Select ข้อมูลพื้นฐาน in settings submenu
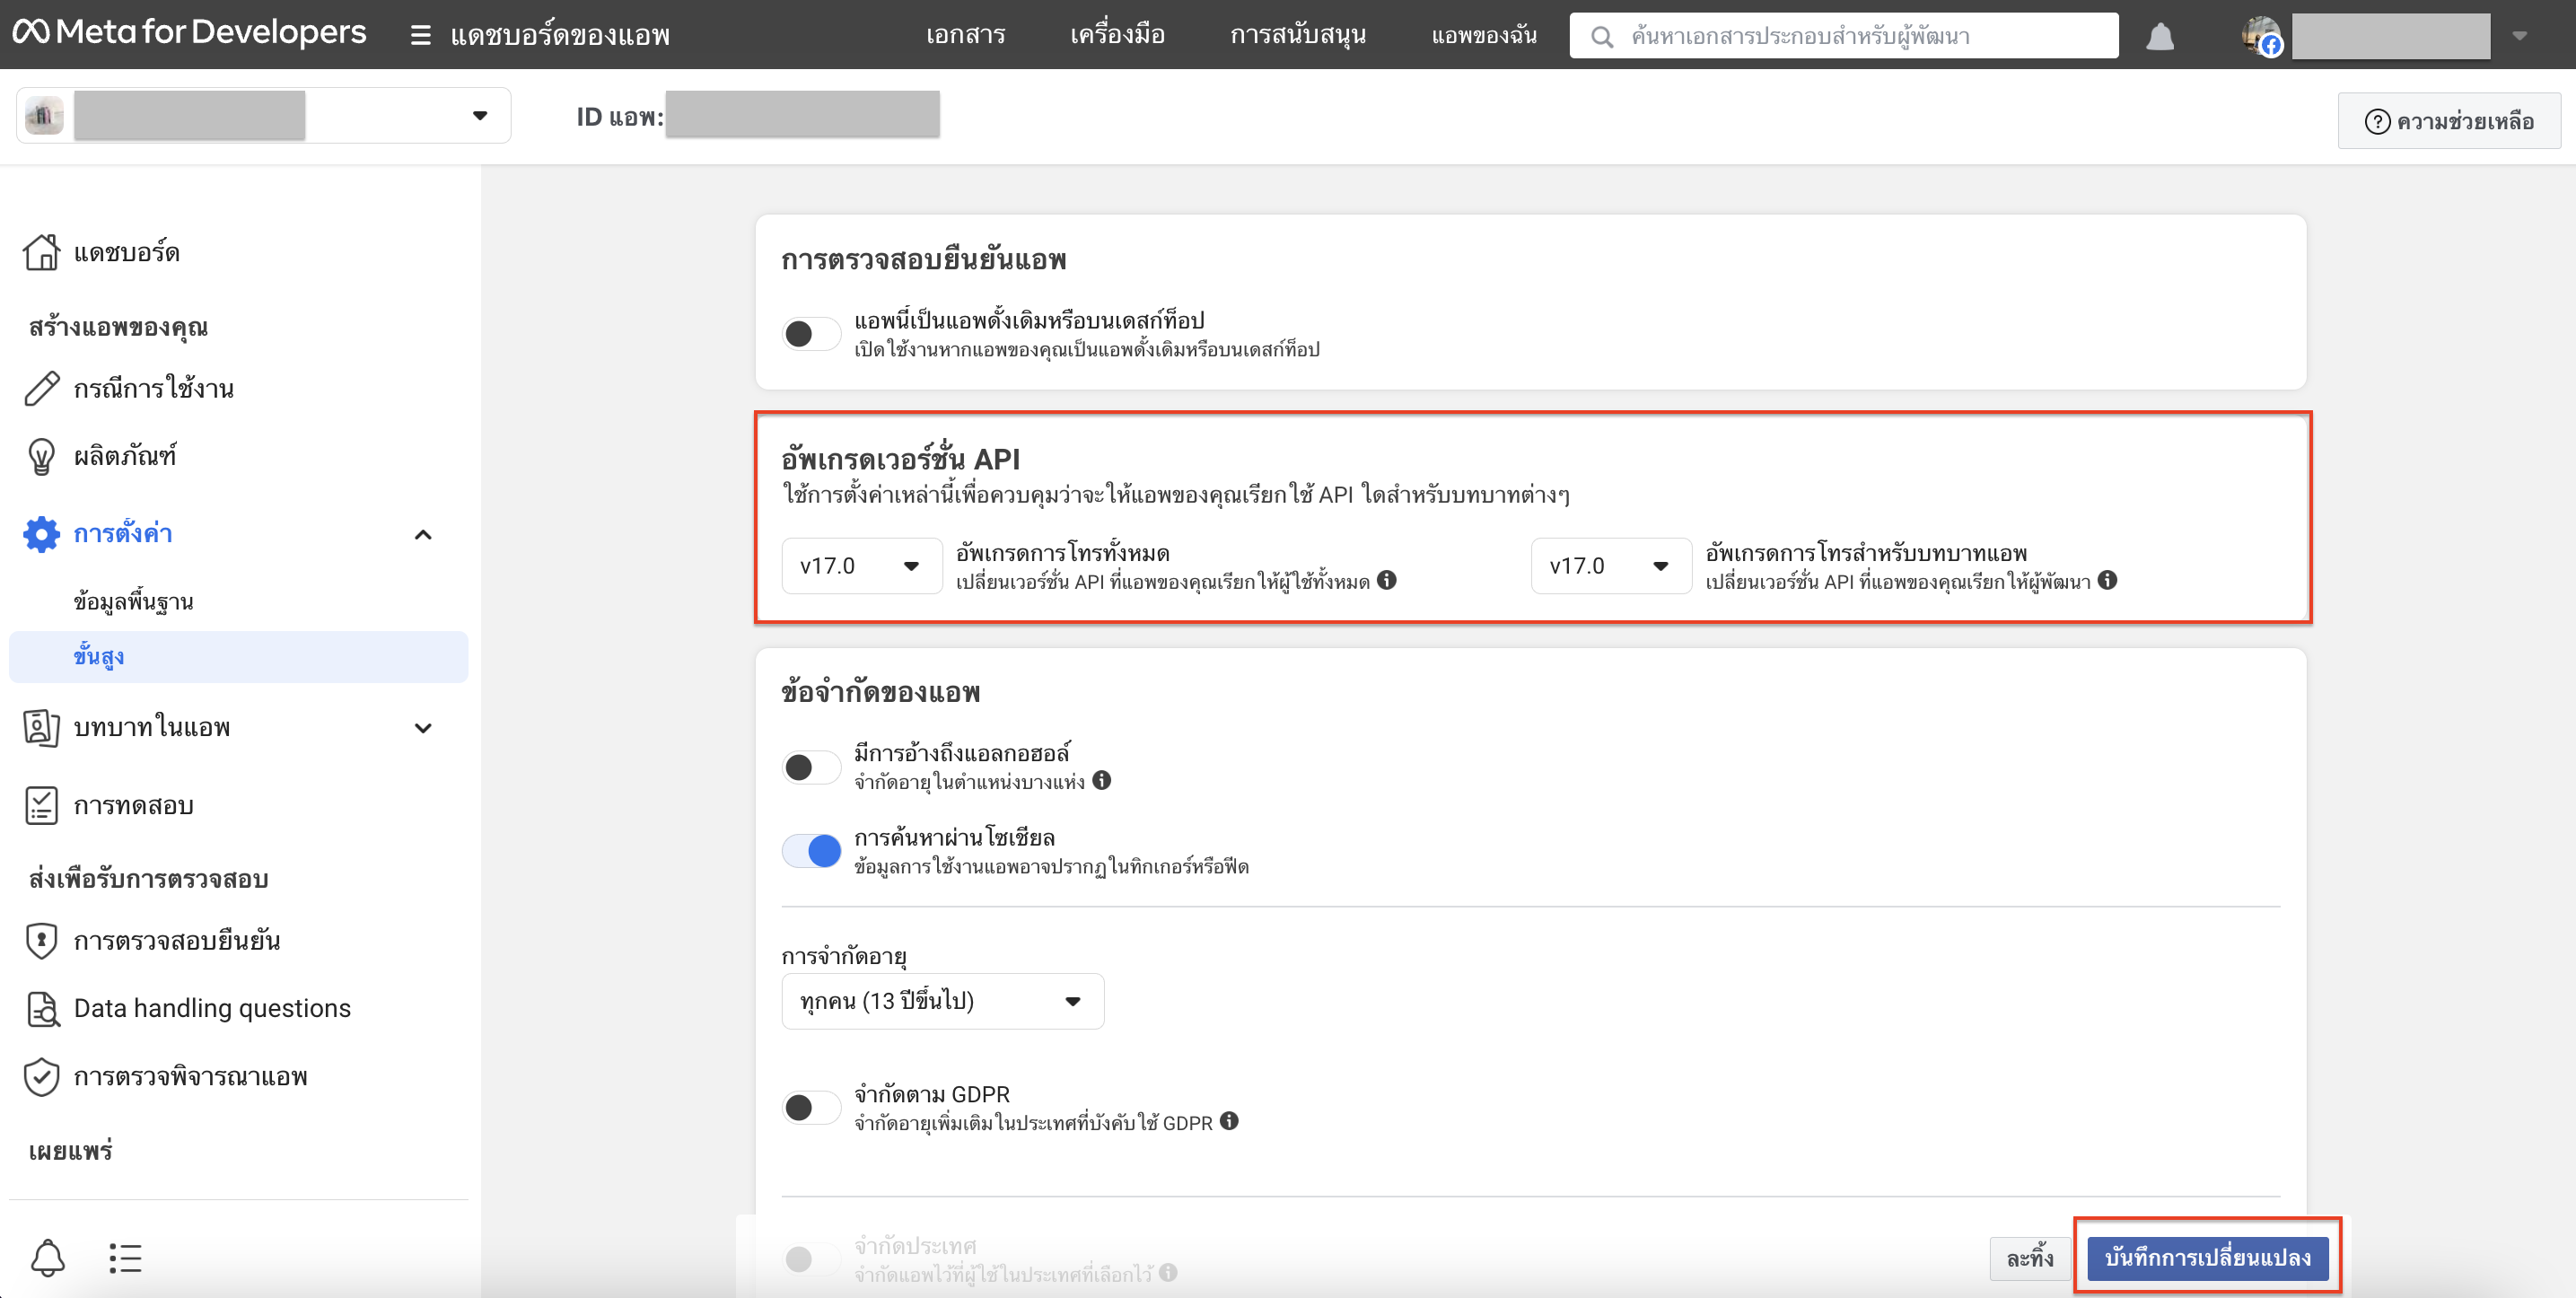The image size is (2576, 1298). click(133, 601)
